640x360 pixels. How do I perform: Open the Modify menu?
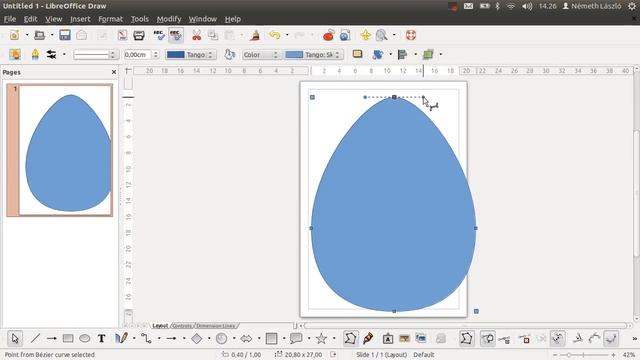coord(169,19)
